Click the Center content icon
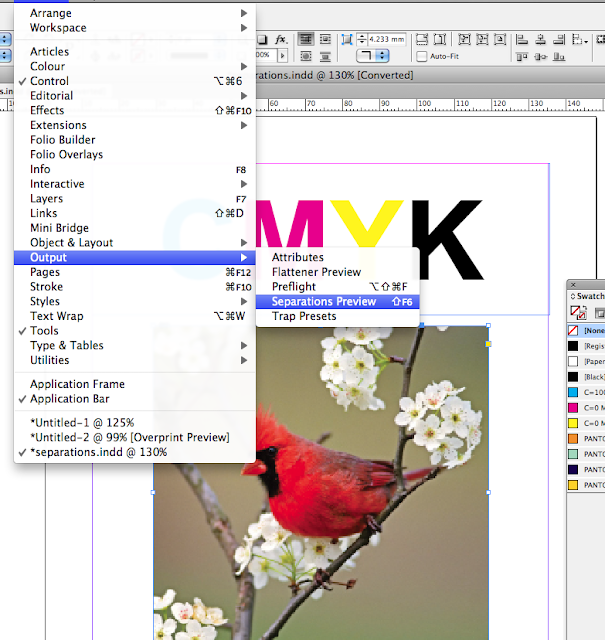 click(500, 40)
